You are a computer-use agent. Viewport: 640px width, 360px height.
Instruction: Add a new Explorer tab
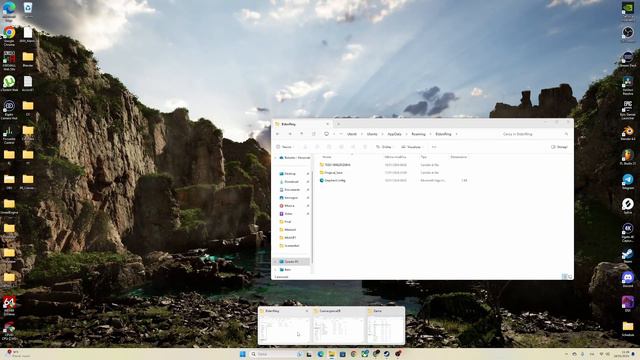pyautogui.click(x=338, y=124)
